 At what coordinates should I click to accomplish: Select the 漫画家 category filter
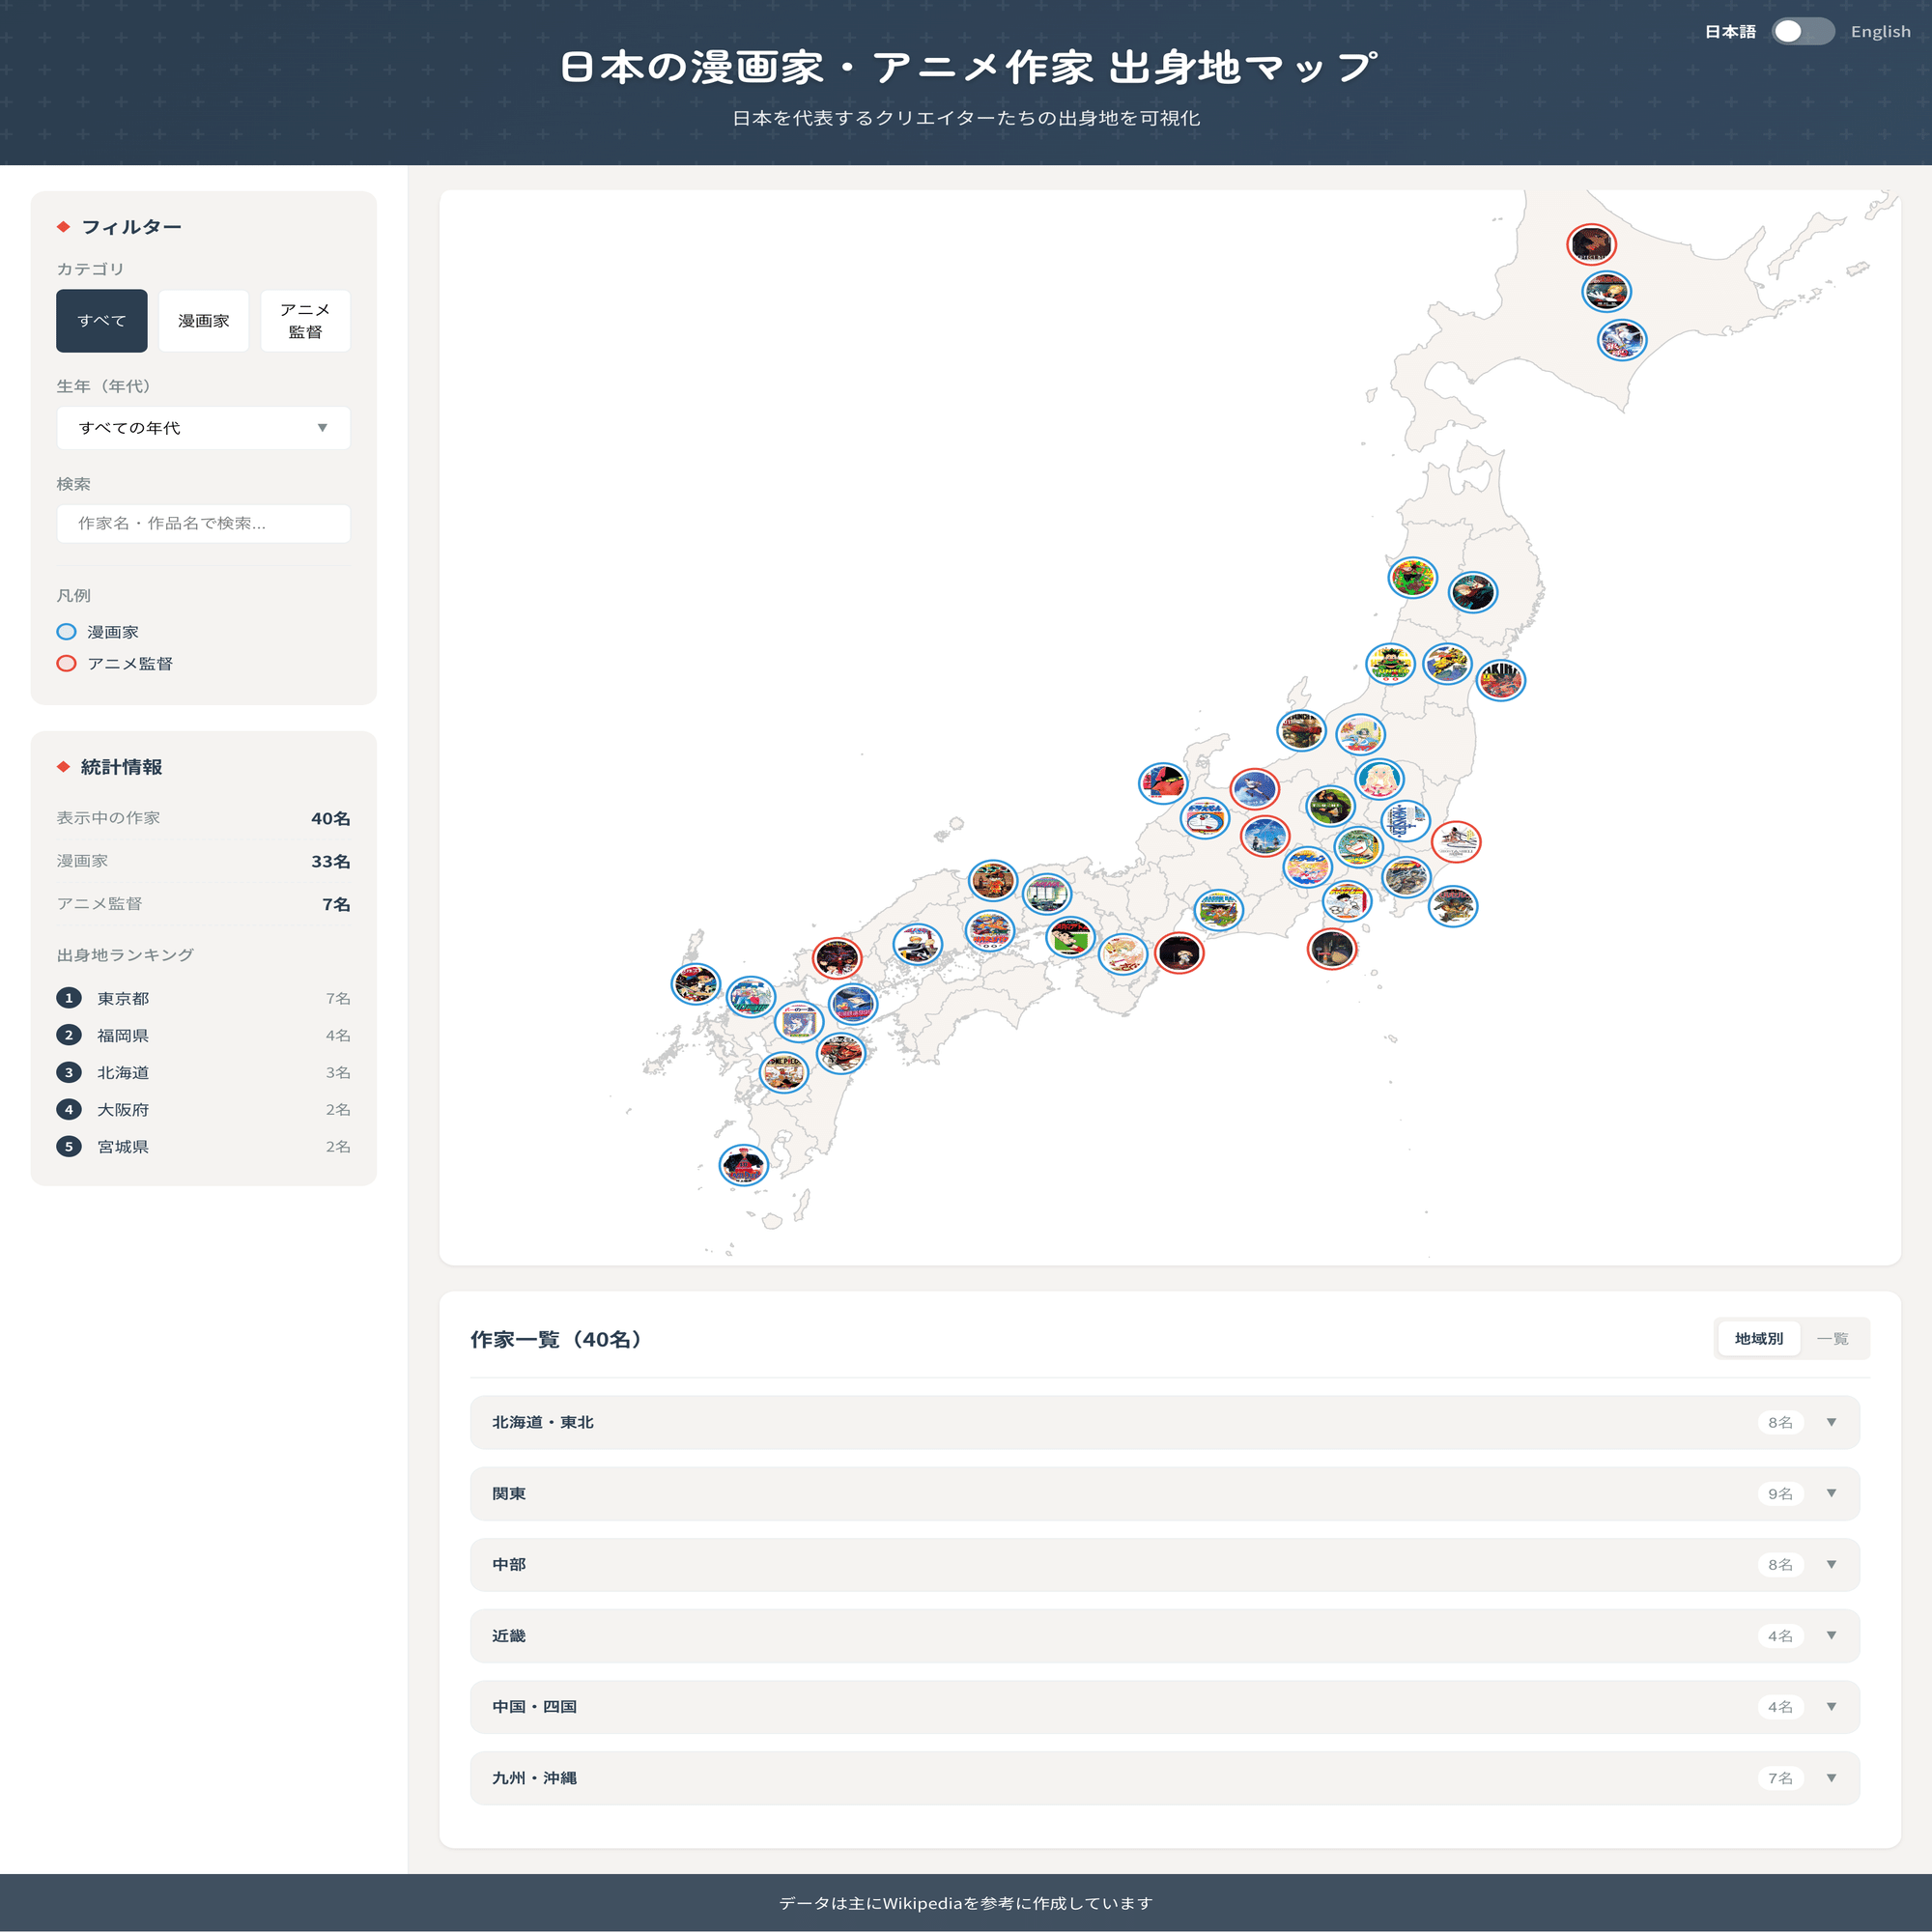[203, 321]
